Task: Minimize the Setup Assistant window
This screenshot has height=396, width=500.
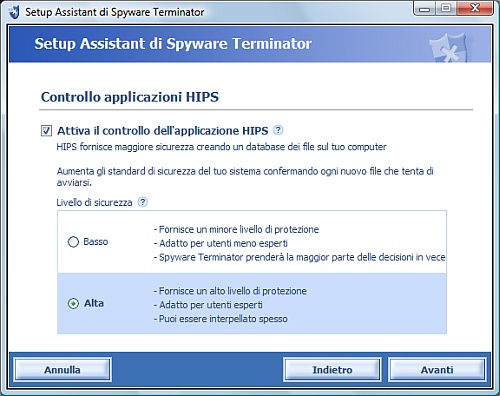Action: [424, 8]
